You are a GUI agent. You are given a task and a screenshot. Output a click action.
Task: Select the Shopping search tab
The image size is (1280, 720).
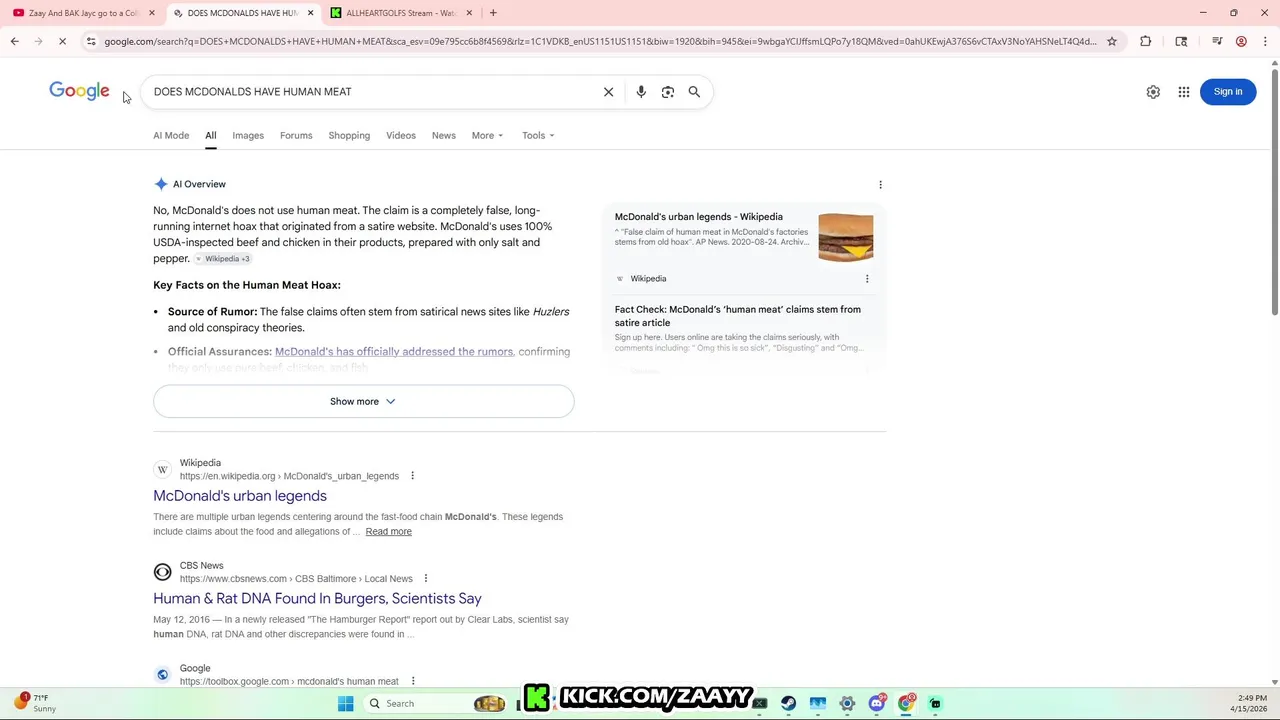click(349, 136)
